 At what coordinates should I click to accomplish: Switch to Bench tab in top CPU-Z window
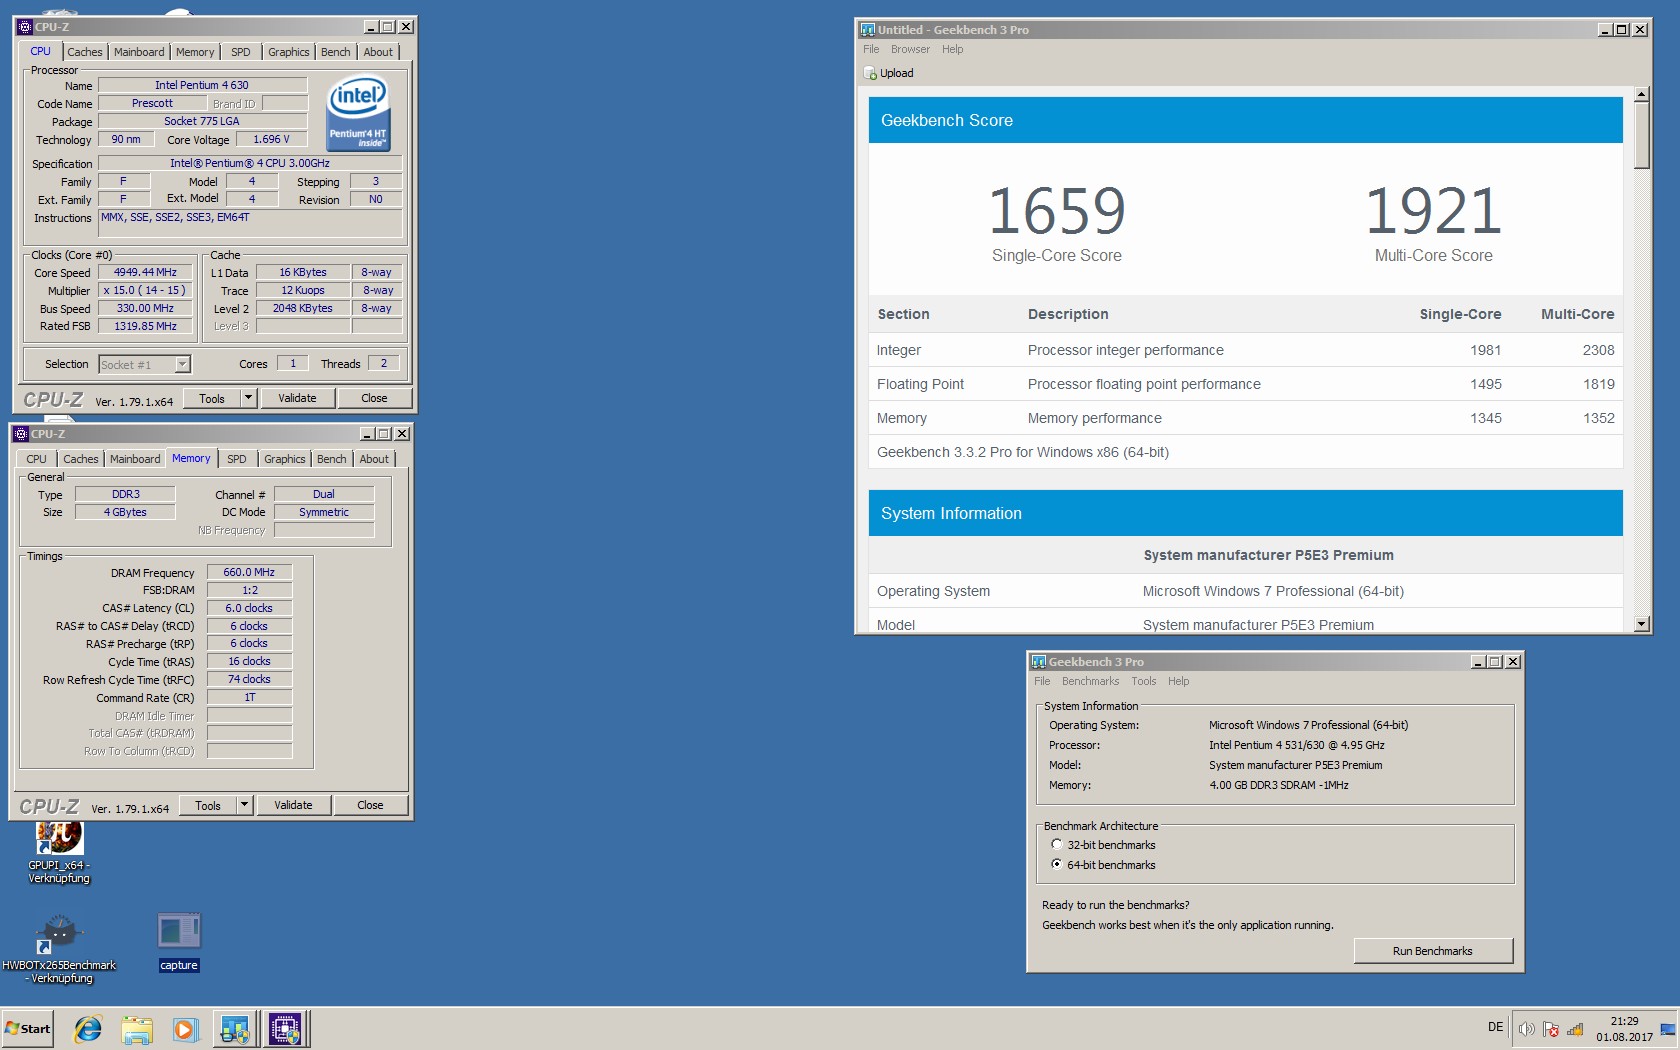(x=336, y=52)
